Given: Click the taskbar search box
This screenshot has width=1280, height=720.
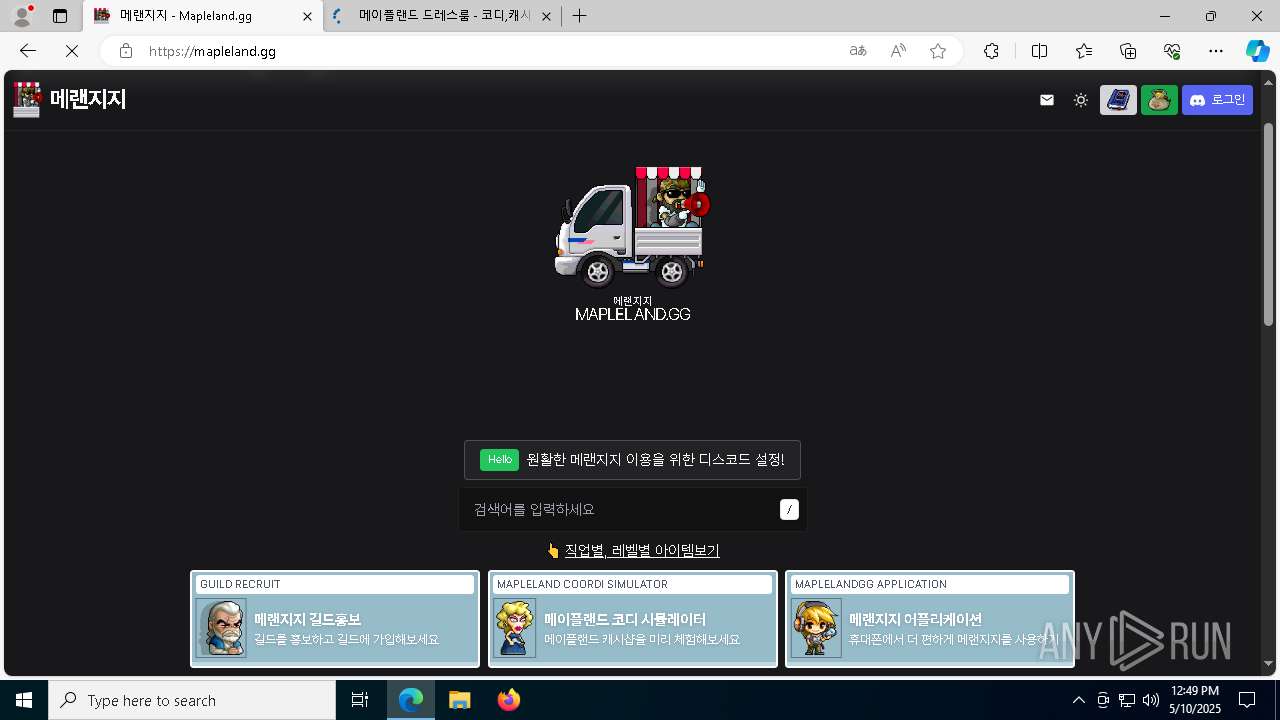Looking at the screenshot, I should point(192,700).
